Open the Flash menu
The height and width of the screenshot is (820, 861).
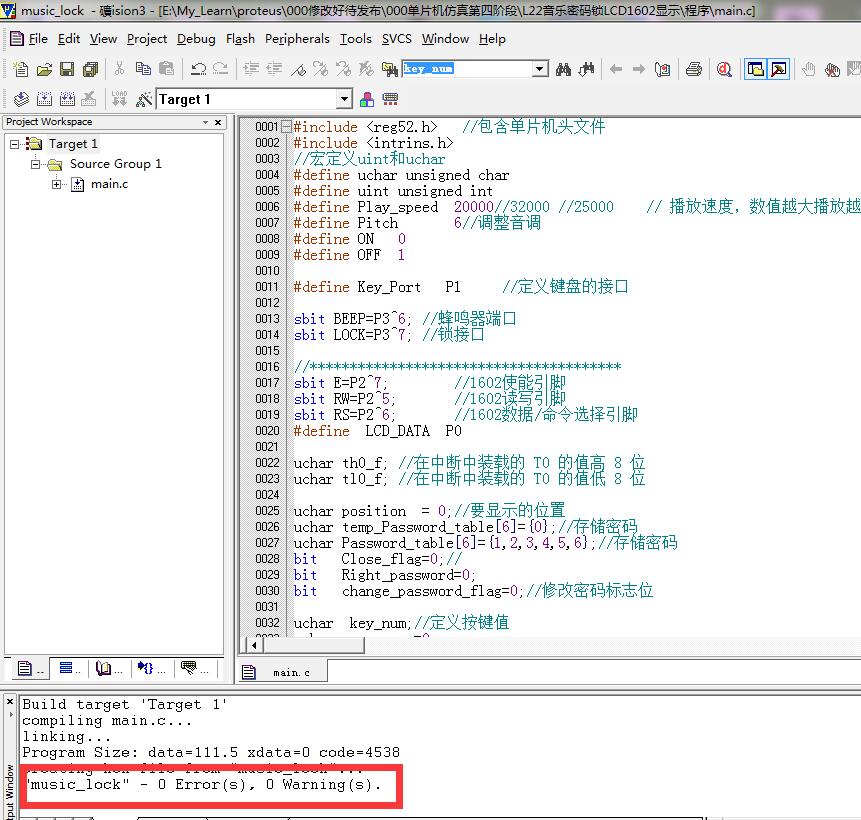[x=240, y=39]
